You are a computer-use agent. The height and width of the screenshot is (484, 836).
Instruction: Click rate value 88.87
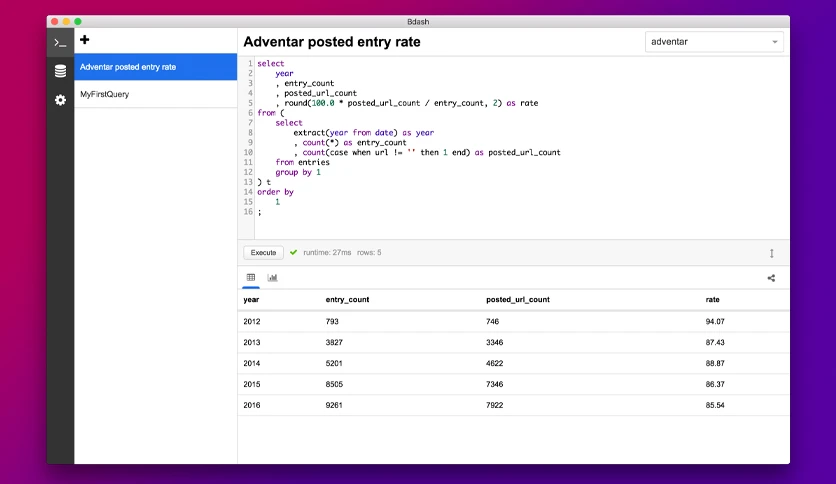pyautogui.click(x=715, y=363)
